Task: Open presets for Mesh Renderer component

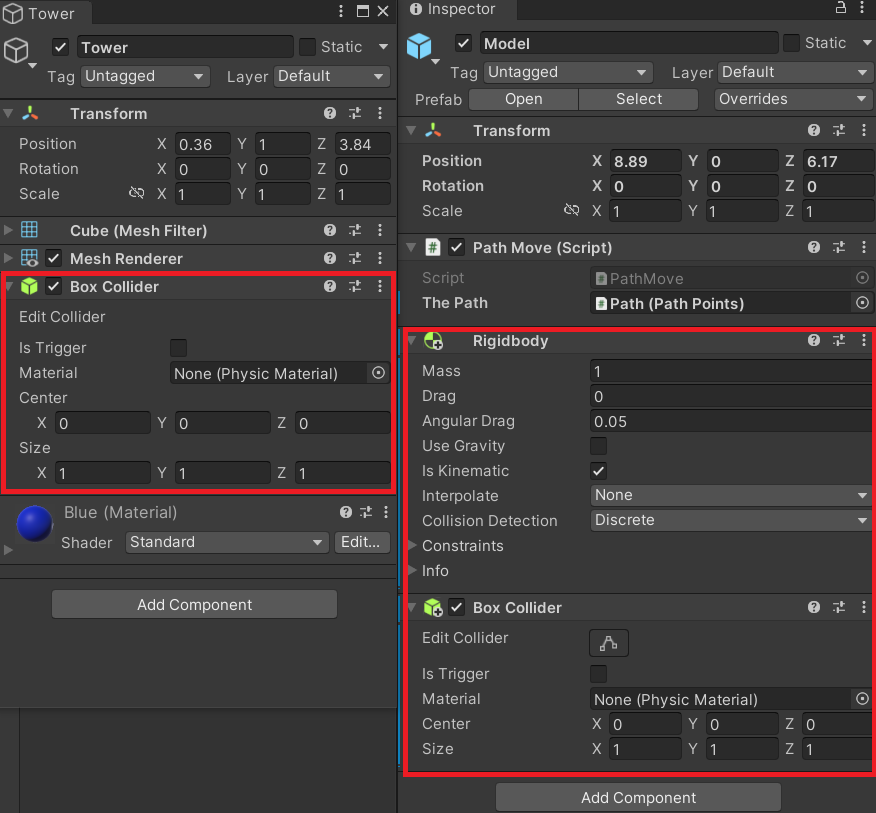Action: (x=355, y=258)
